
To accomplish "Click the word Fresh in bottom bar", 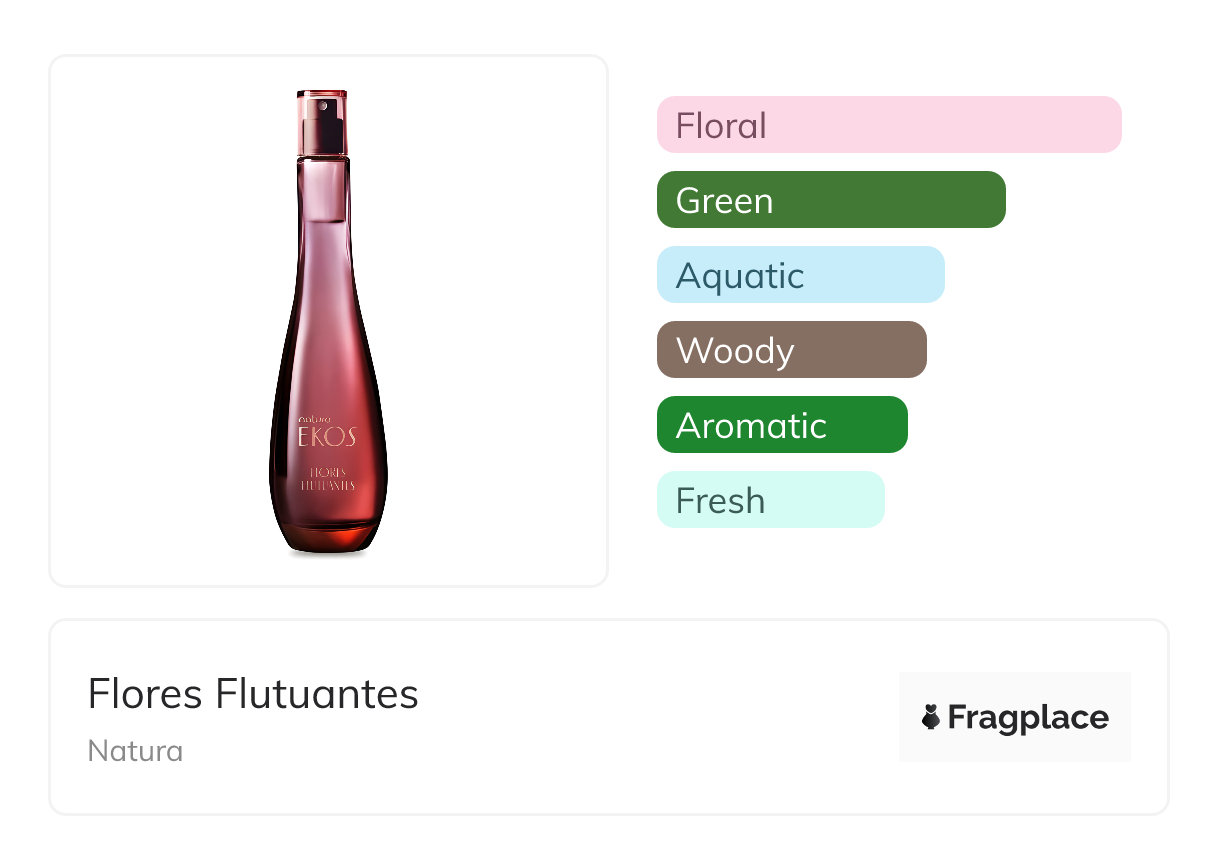I will tap(720, 501).
